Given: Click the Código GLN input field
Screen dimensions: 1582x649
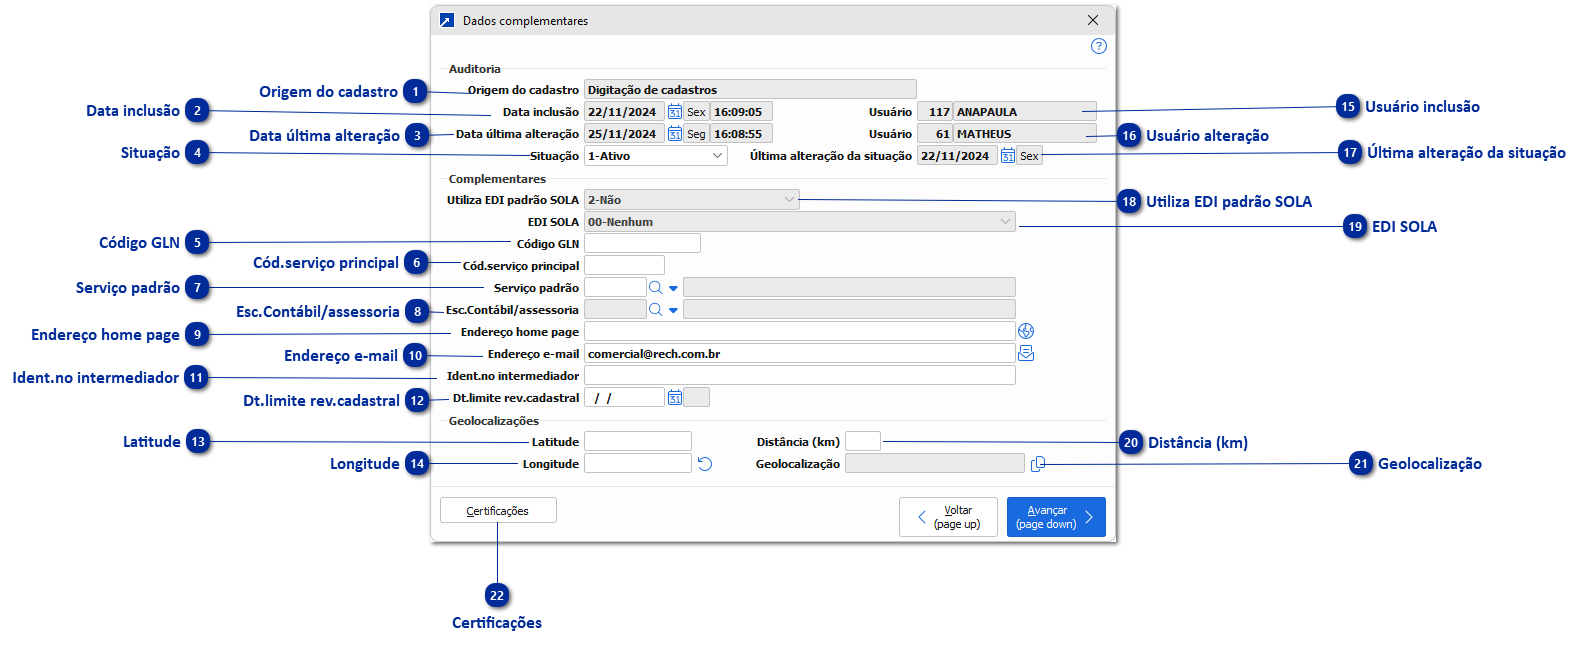Looking at the screenshot, I should point(642,244).
